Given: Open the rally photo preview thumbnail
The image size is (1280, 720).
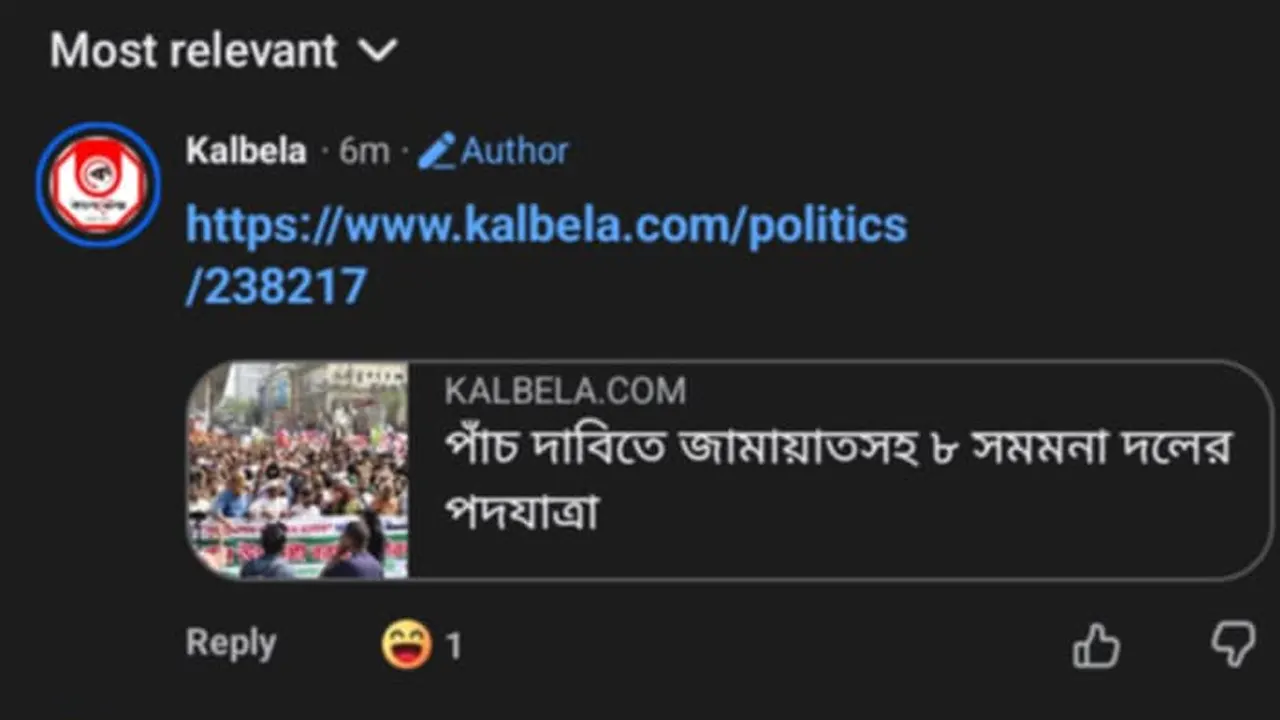Looking at the screenshot, I should click(298, 470).
